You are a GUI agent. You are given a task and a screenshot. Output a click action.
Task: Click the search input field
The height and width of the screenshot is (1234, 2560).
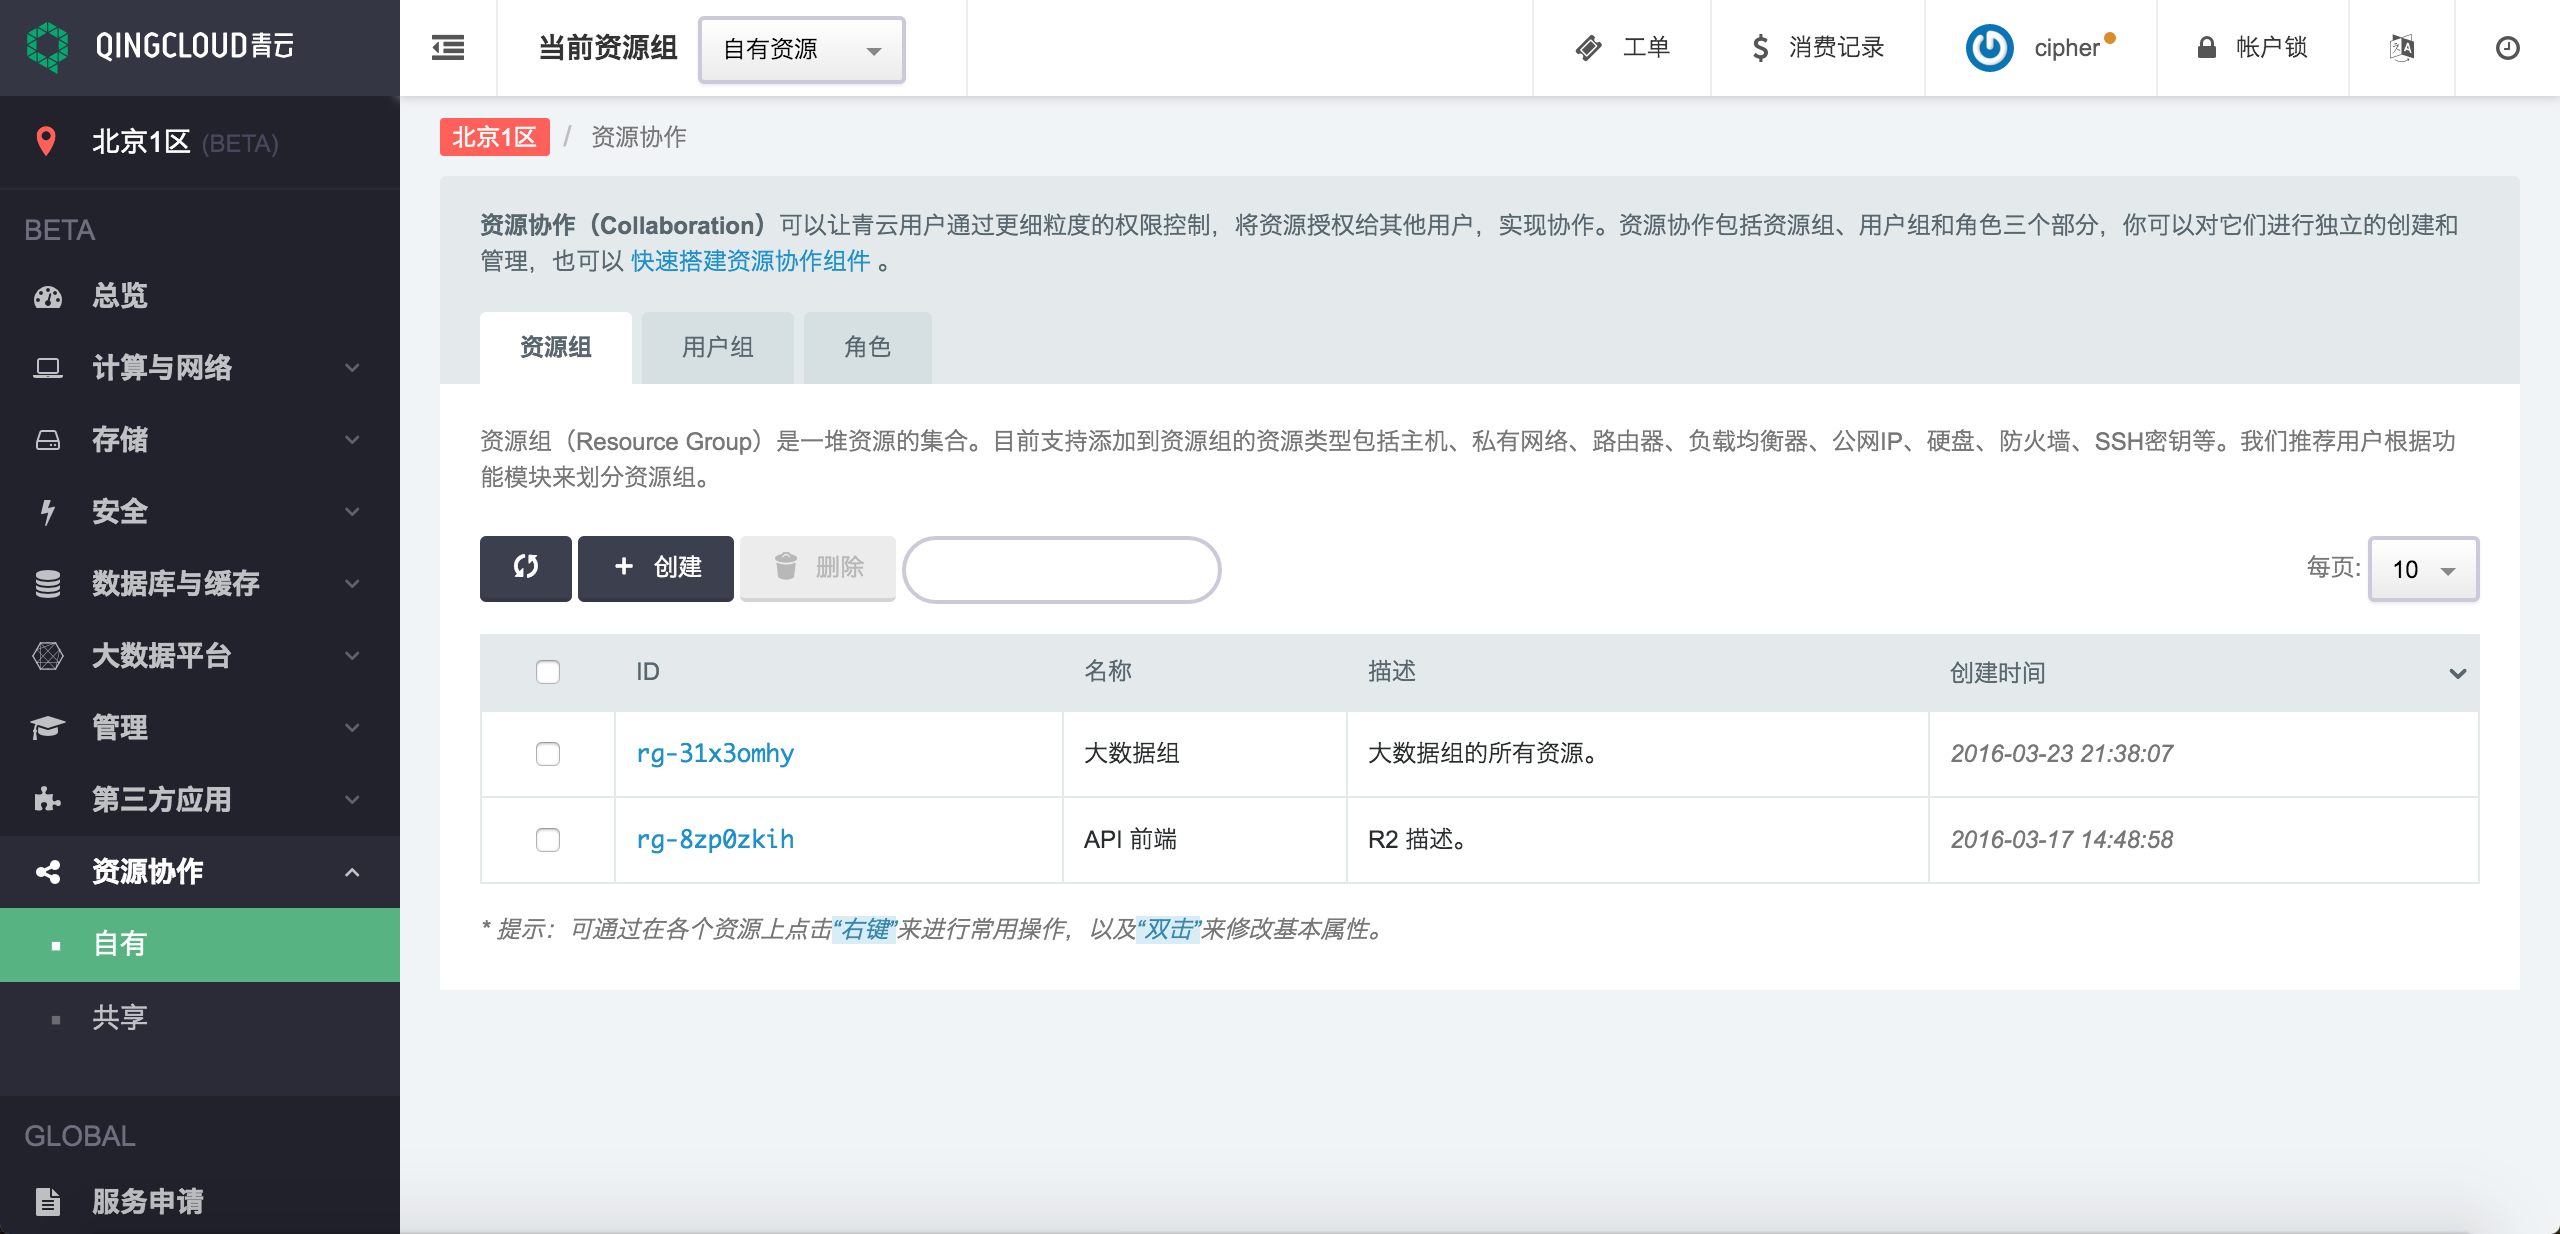pyautogui.click(x=1061, y=569)
